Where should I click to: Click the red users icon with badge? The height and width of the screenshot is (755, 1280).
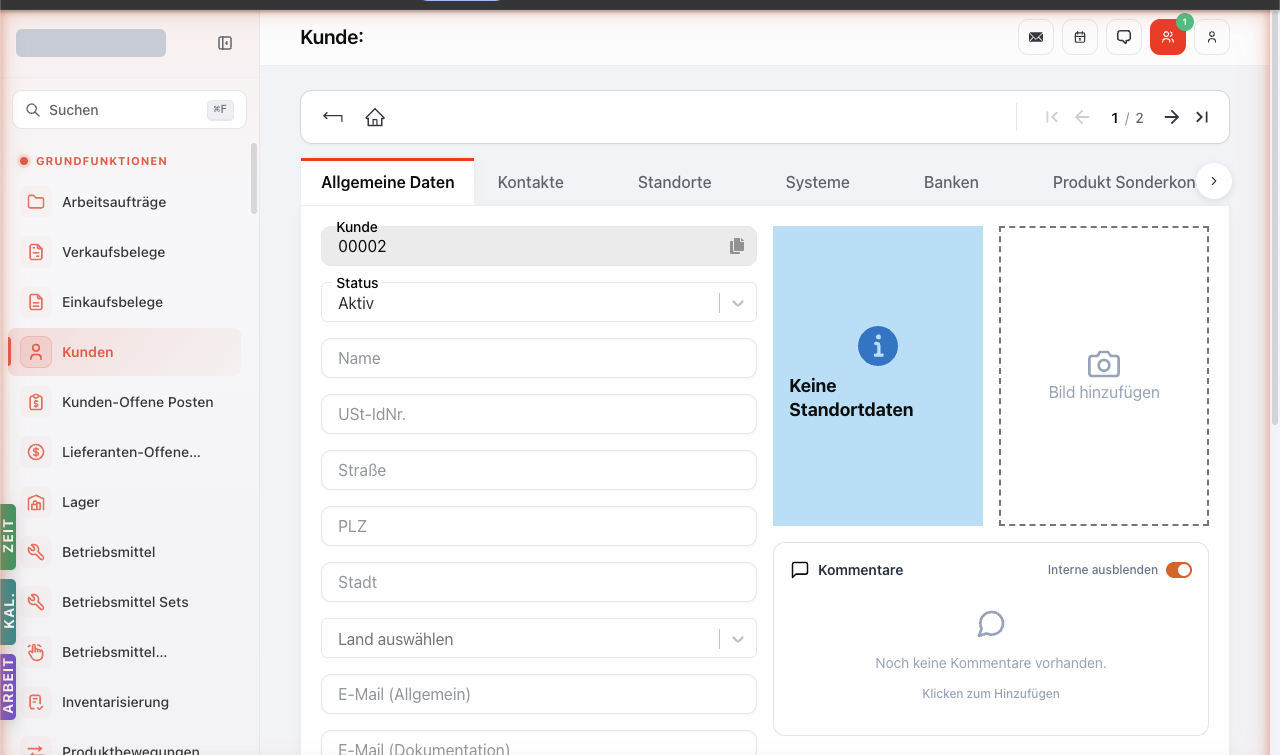pos(1168,37)
